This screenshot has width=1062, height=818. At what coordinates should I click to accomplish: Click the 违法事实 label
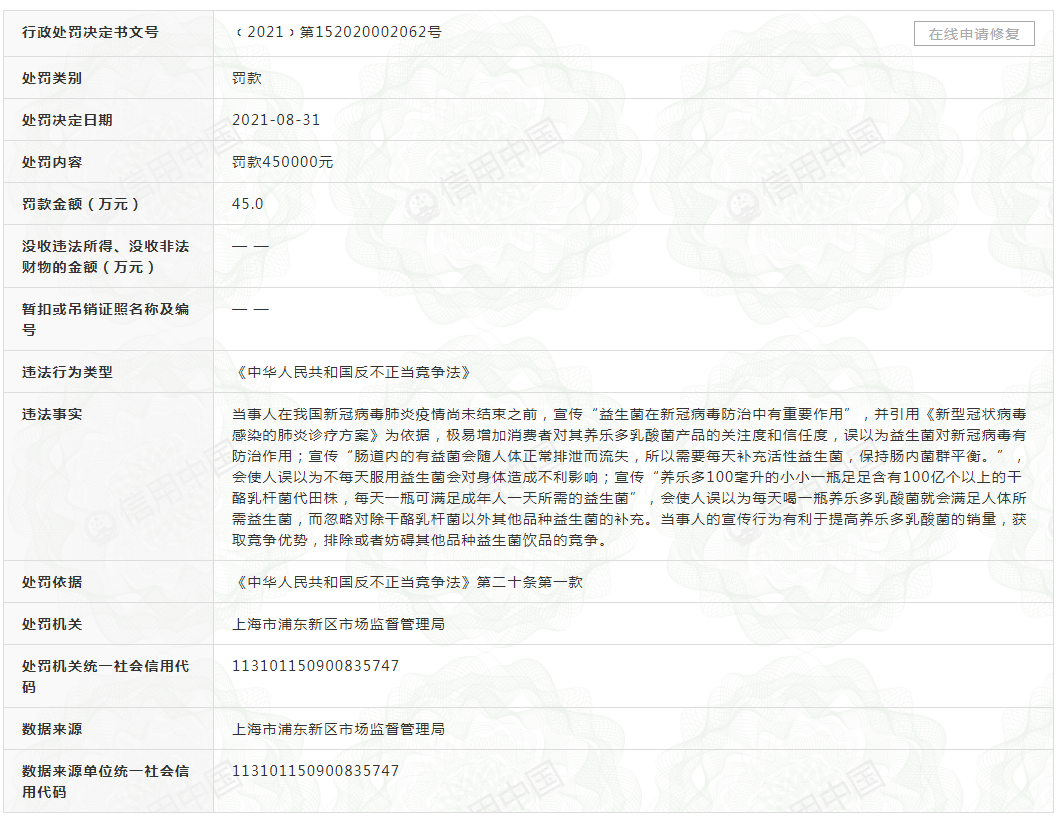point(51,414)
